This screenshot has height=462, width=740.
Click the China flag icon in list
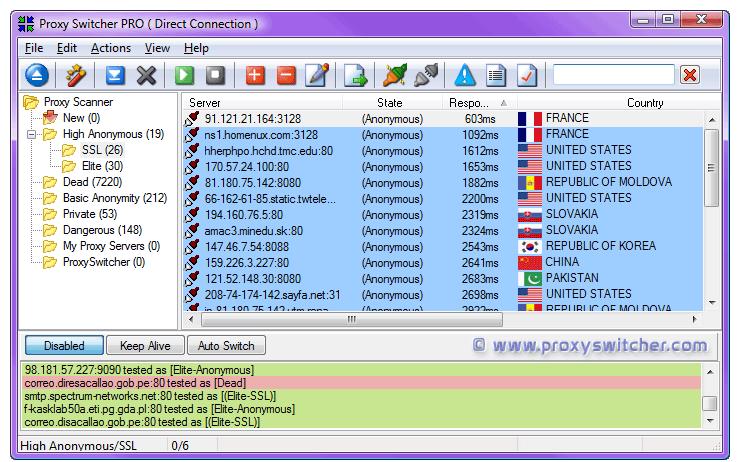(530, 262)
